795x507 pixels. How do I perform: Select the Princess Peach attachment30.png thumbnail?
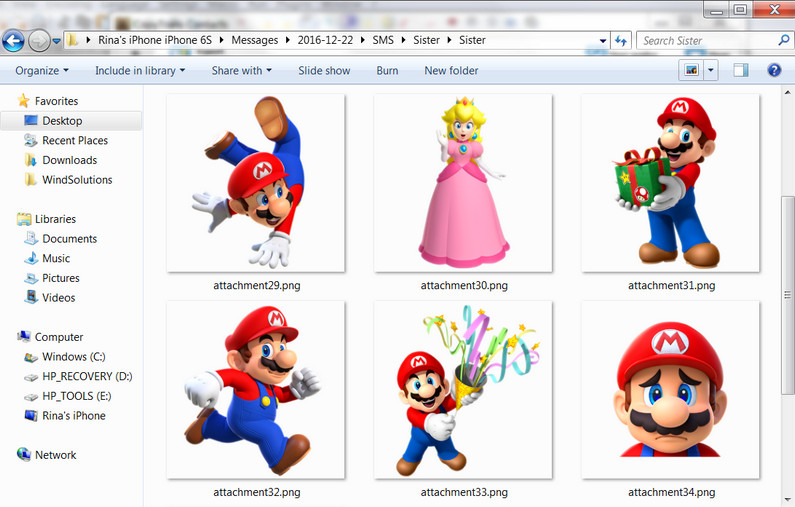pyautogui.click(x=463, y=183)
